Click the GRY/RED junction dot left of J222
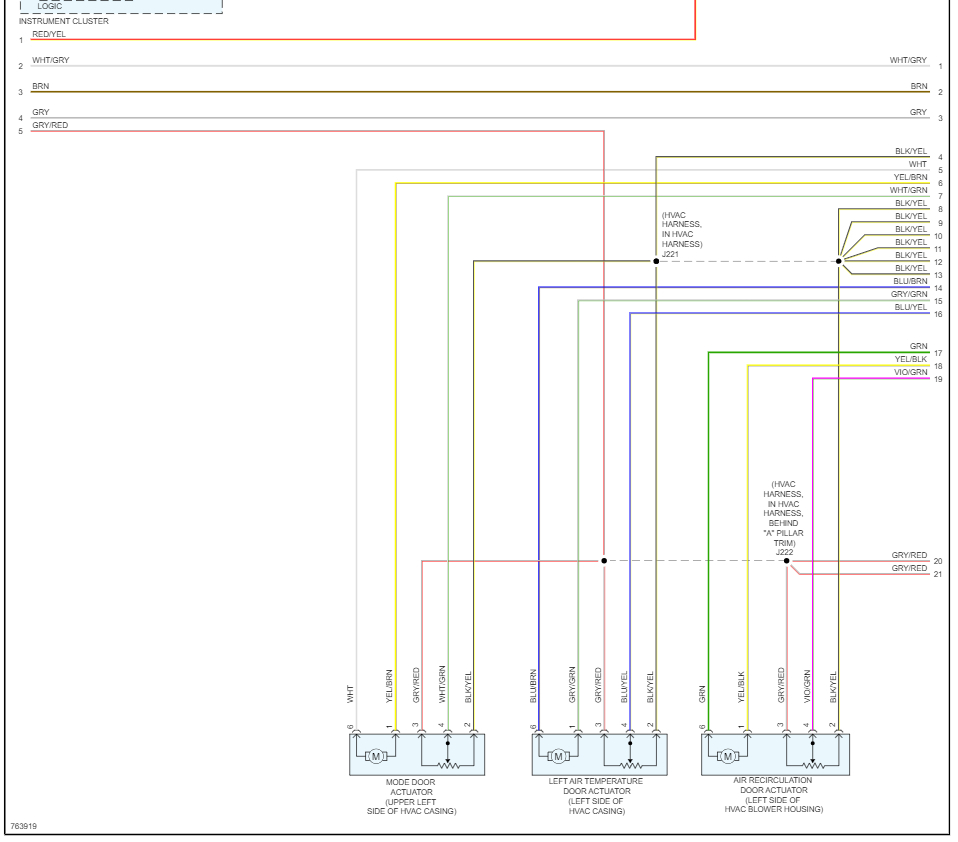The height and width of the screenshot is (842, 958). (604, 561)
